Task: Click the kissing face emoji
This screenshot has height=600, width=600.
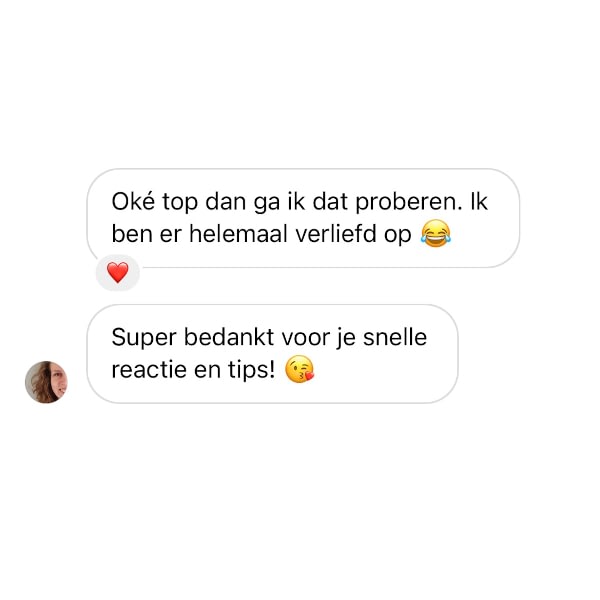Action: tap(300, 369)
